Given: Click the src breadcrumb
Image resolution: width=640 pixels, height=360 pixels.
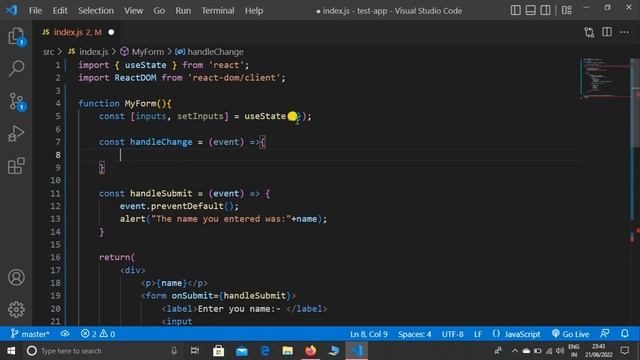Looking at the screenshot, I should coord(48,52).
